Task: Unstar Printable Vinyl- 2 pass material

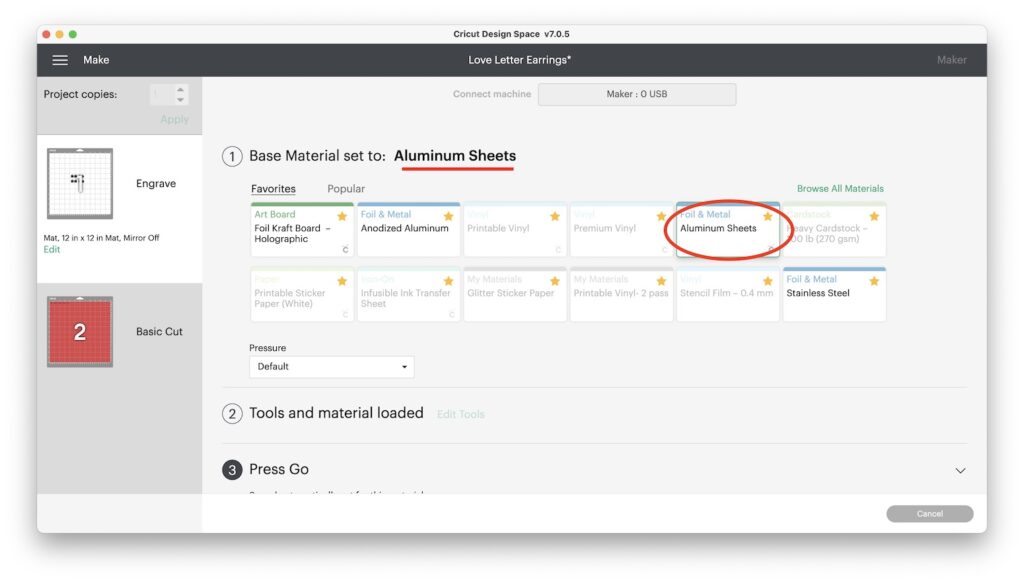Action: coord(662,281)
